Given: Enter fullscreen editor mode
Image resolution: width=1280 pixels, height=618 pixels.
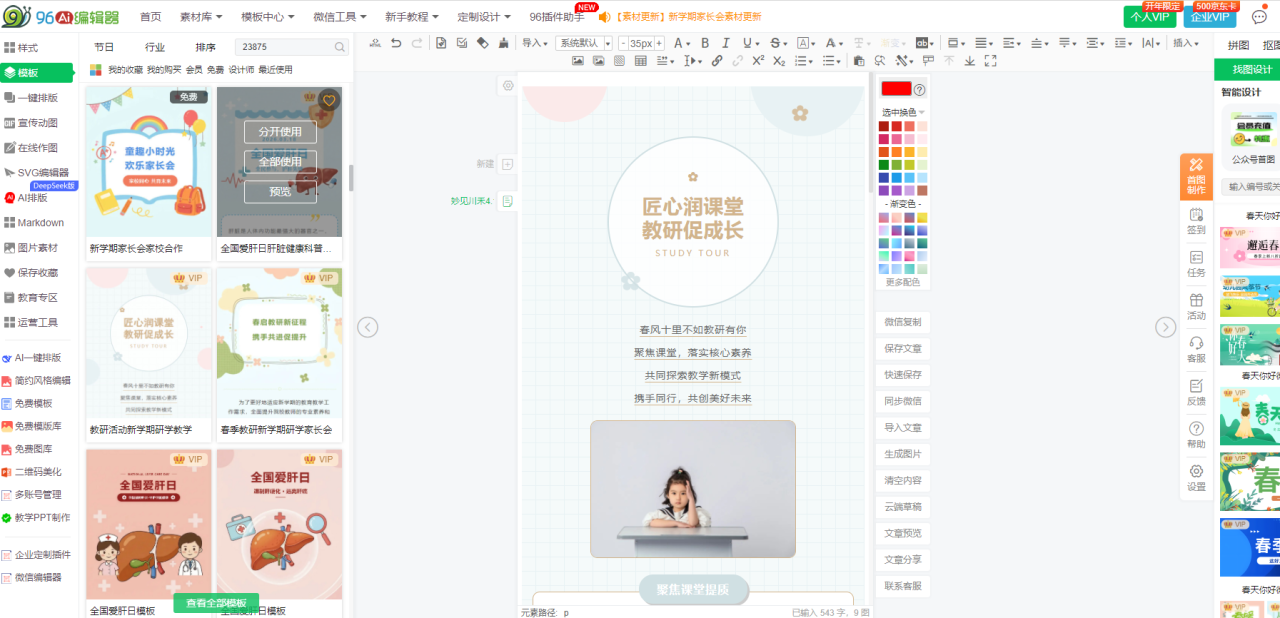Looking at the screenshot, I should click(x=990, y=61).
